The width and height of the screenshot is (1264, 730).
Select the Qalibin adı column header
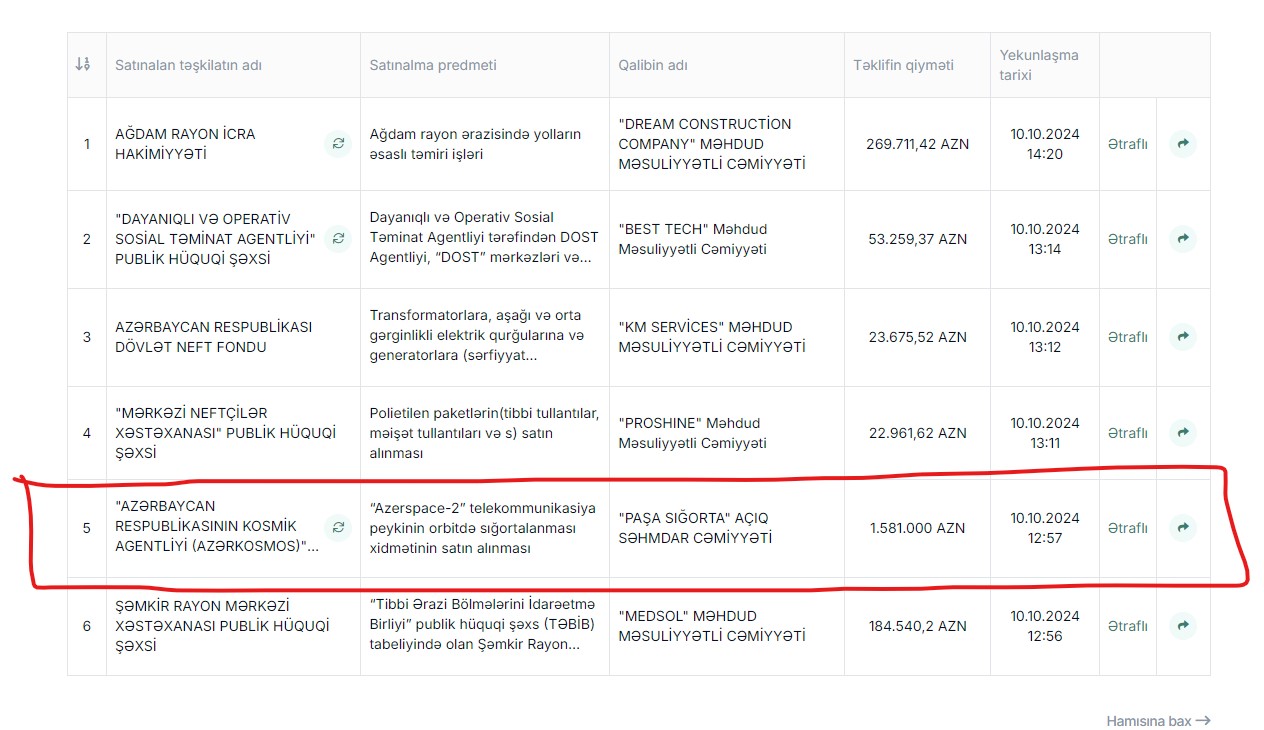pos(653,65)
